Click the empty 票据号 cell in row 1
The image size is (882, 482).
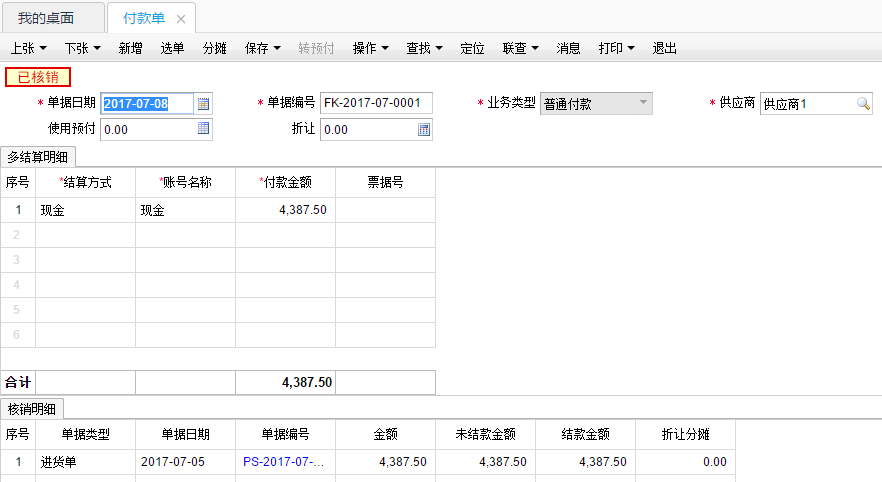click(385, 210)
